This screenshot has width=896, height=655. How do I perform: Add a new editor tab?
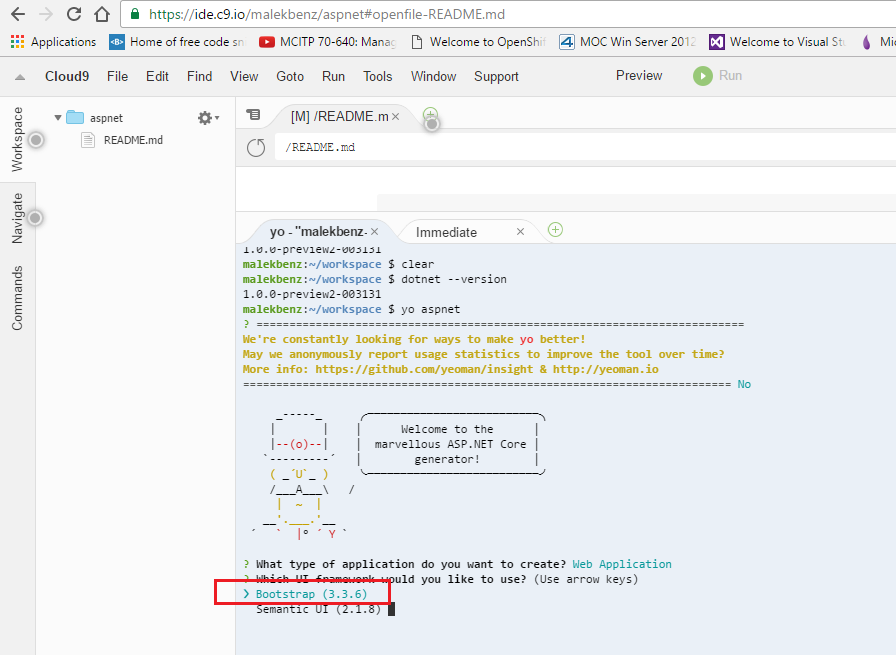coord(430,115)
